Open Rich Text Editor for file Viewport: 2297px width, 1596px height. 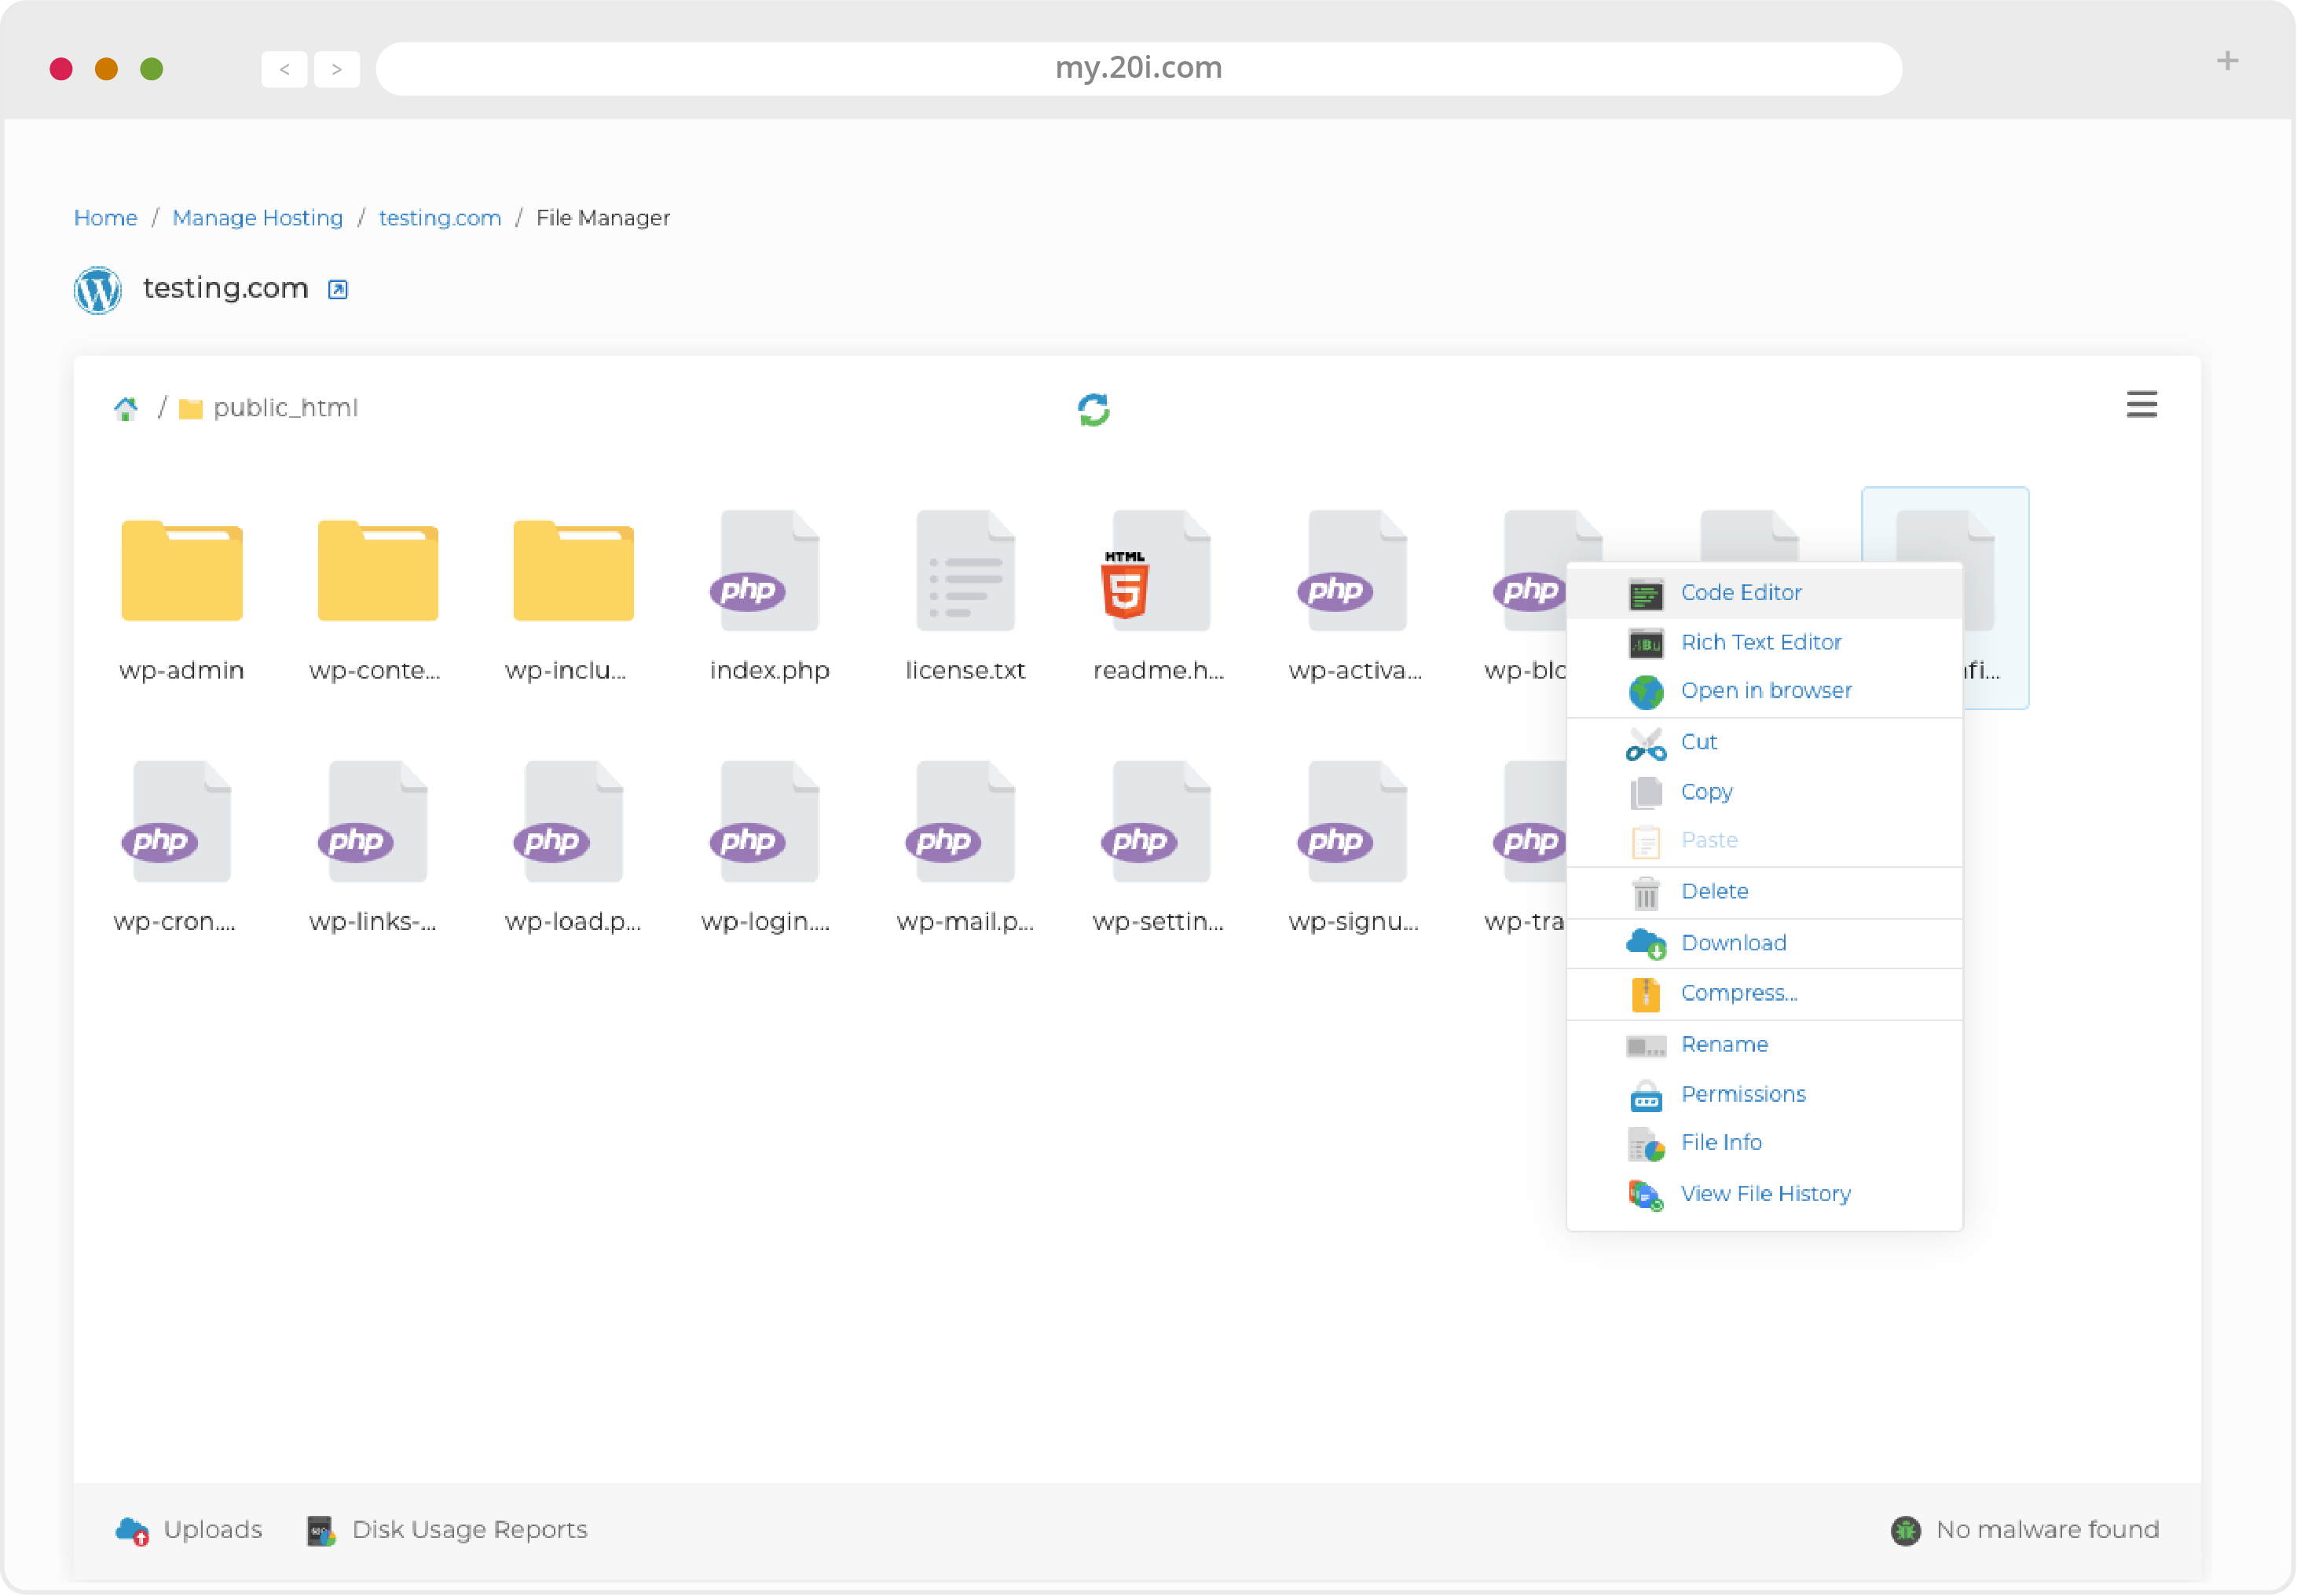pyautogui.click(x=1761, y=642)
